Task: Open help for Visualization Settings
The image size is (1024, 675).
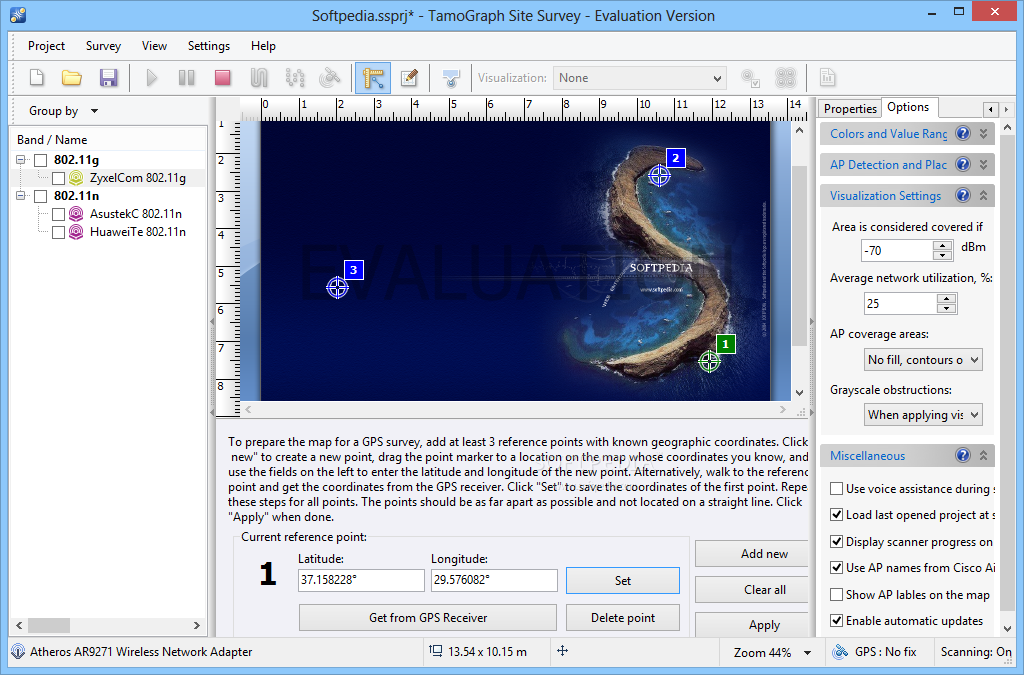Action: (x=963, y=195)
